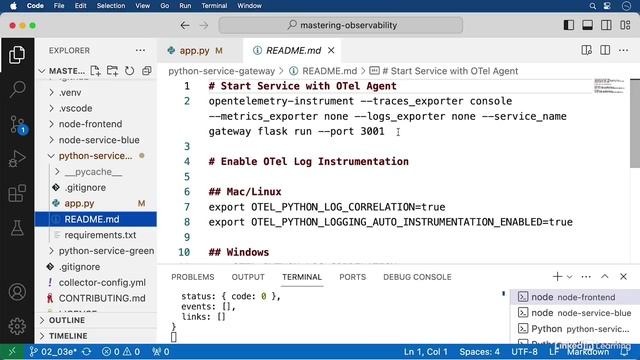
Task: Switch to the PROBLEMS panel tab
Action: point(193,277)
